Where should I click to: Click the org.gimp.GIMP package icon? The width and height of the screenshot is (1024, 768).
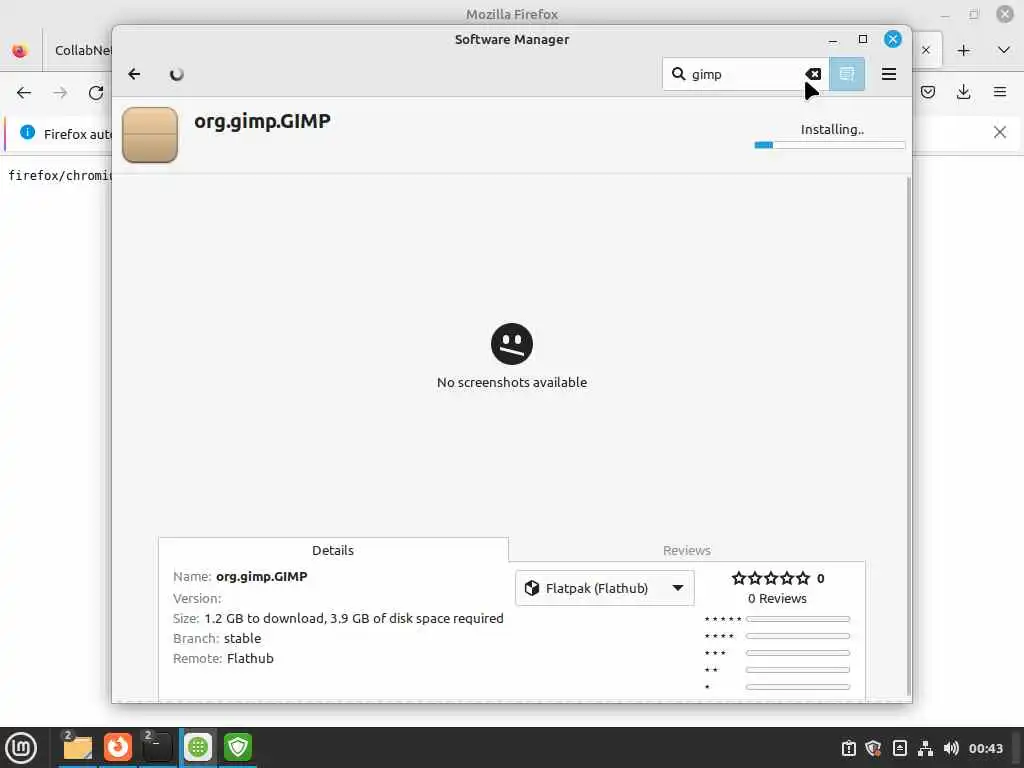click(150, 135)
